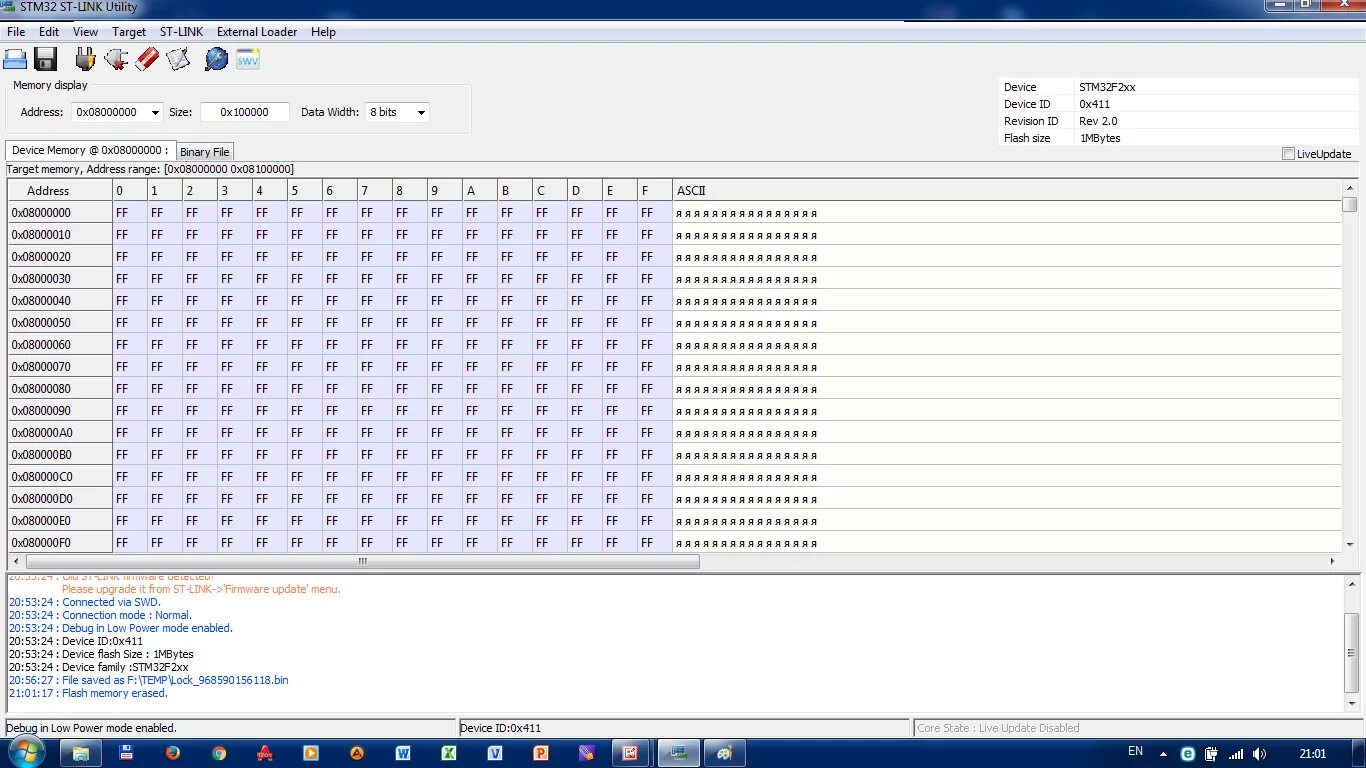Click the 'Flash memory erased.' log line
Image resolution: width=1366 pixels, height=768 pixels.
pos(88,693)
